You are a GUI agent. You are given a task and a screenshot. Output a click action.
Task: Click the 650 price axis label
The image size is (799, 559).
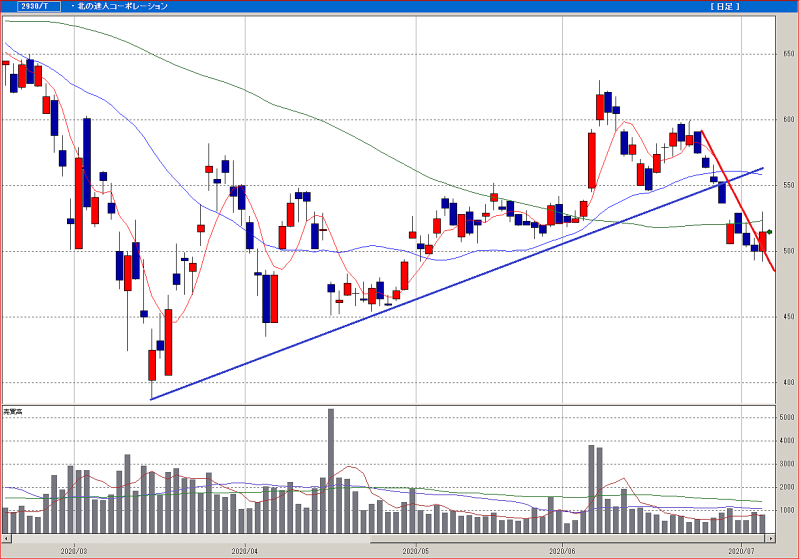pos(786,54)
